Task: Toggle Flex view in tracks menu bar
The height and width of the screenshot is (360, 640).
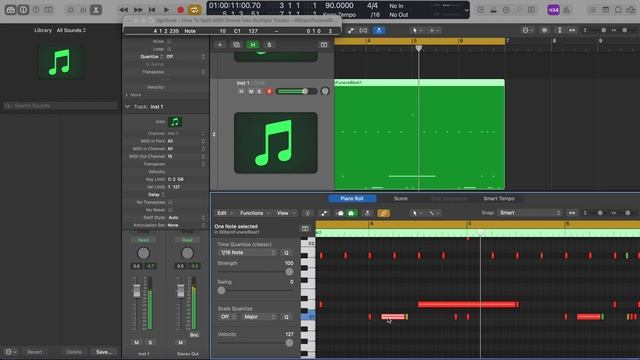Action: [x=363, y=30]
